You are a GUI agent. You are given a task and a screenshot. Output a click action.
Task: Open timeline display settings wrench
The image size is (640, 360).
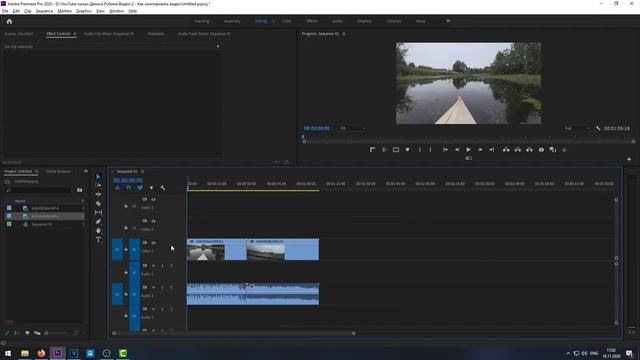[x=163, y=188]
